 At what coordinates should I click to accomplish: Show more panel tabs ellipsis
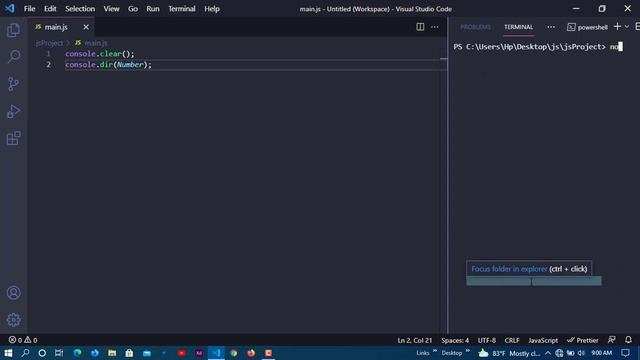click(551, 27)
